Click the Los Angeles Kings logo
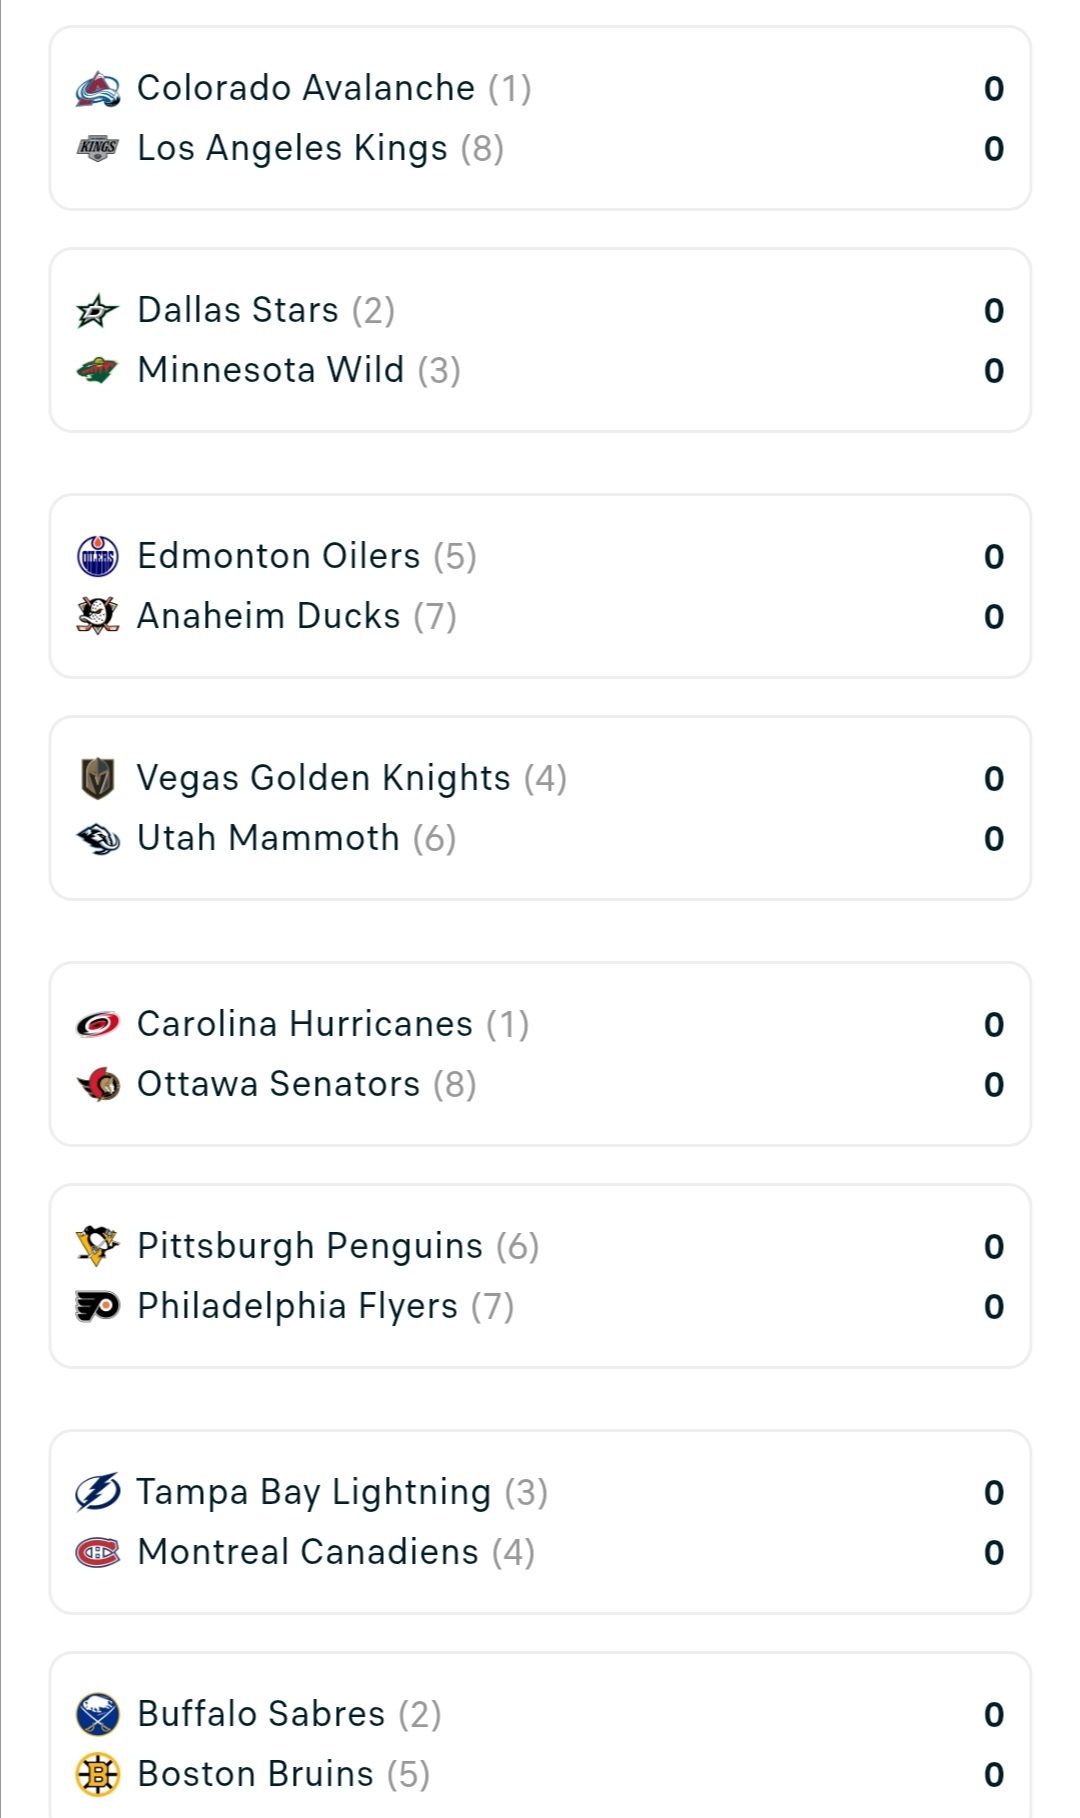 coord(98,148)
